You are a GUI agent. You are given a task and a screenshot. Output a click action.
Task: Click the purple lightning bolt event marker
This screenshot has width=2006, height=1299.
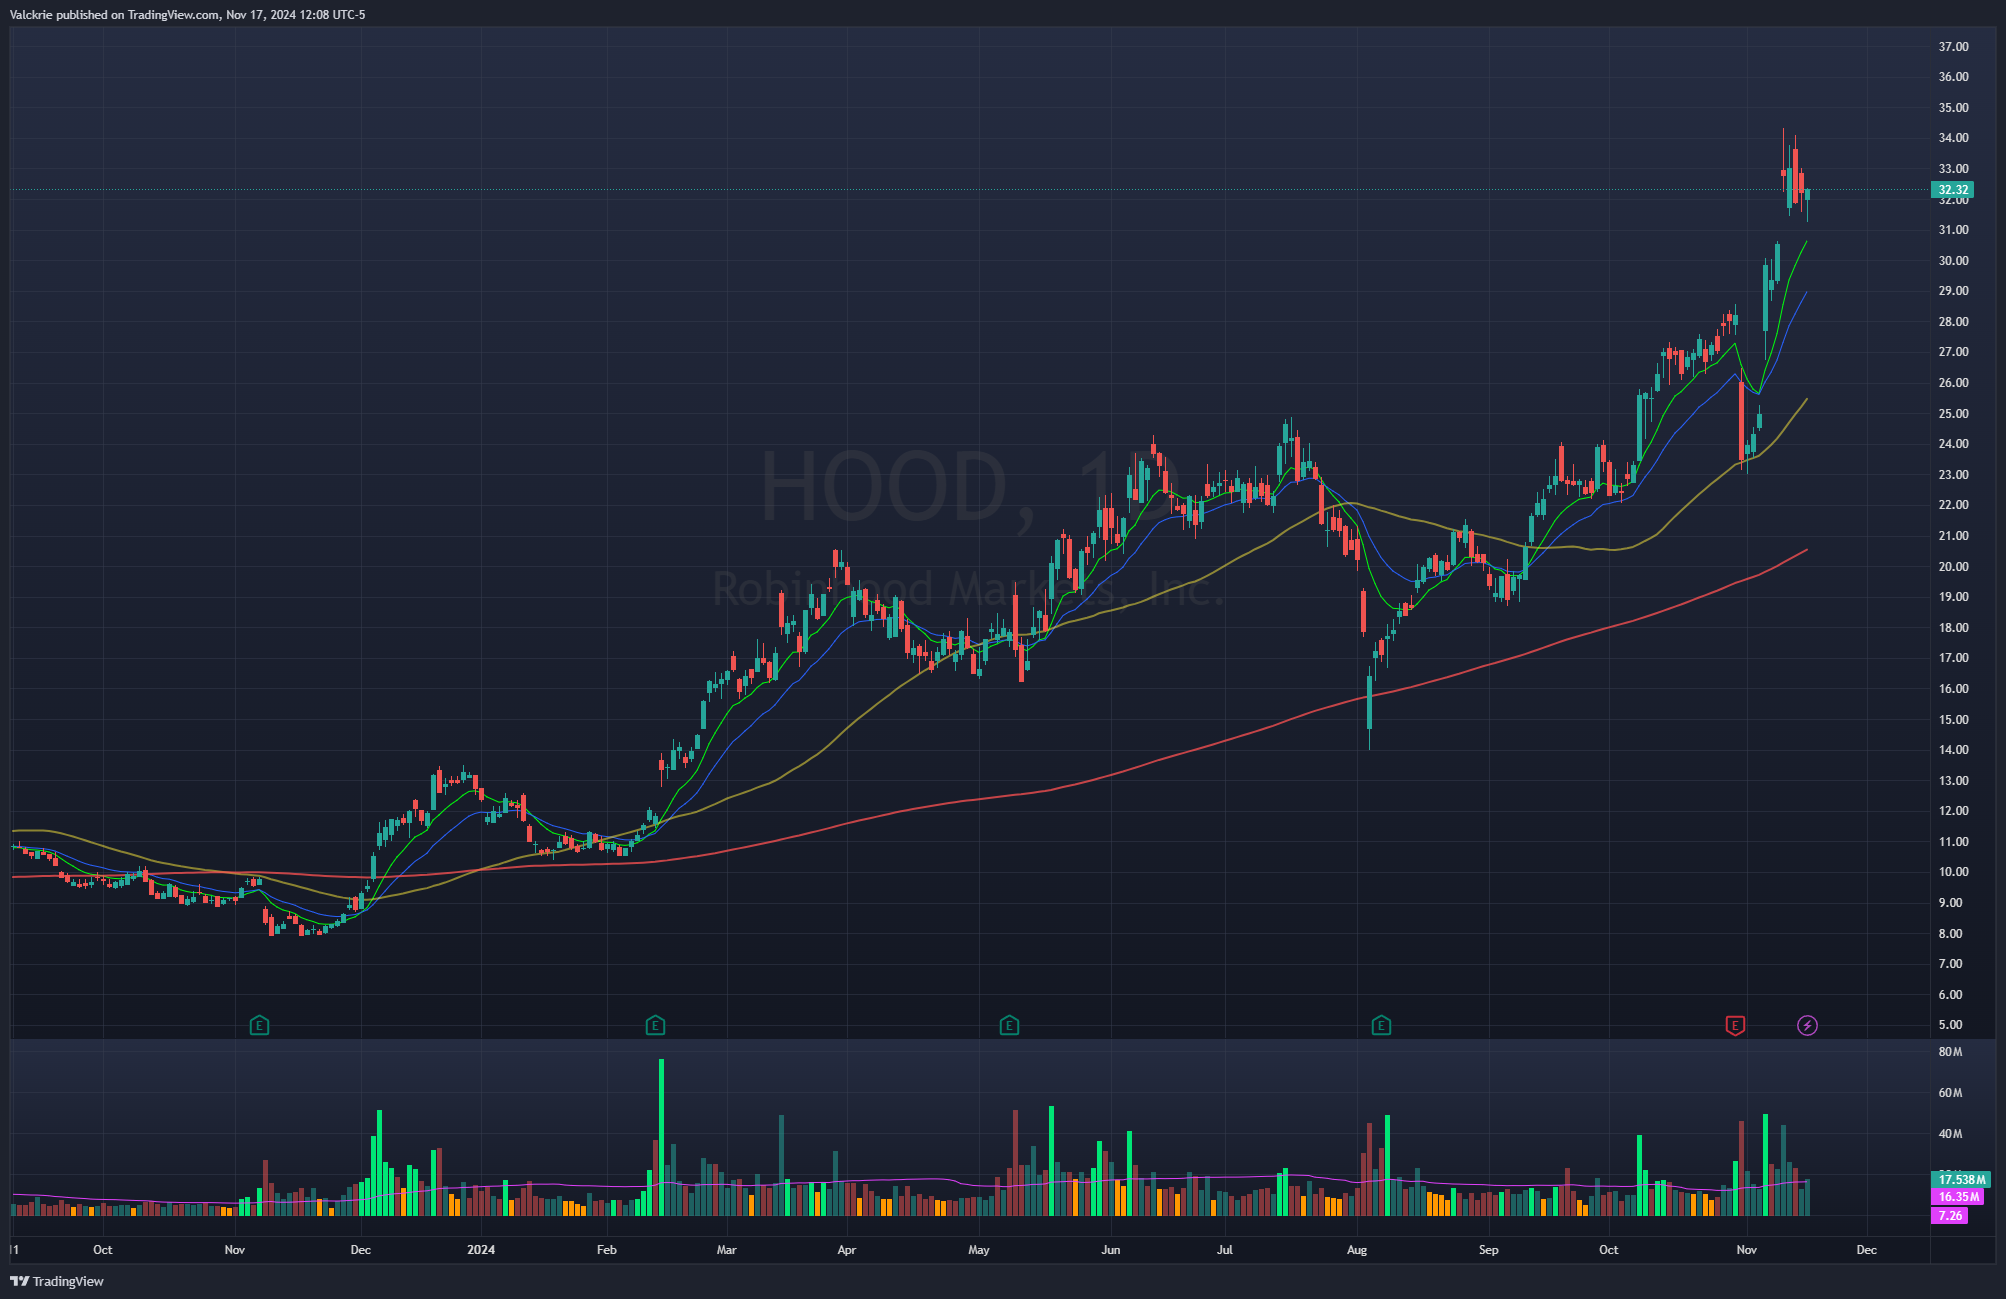(x=1807, y=1025)
